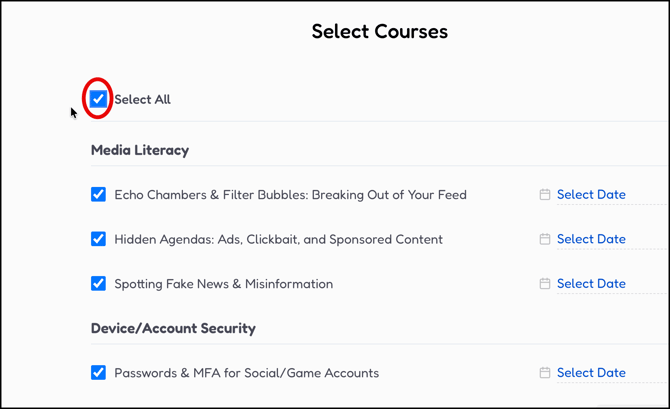670x409 pixels.
Task: Click the Echo Chambers & Filter Bubbles title
Action: point(290,195)
